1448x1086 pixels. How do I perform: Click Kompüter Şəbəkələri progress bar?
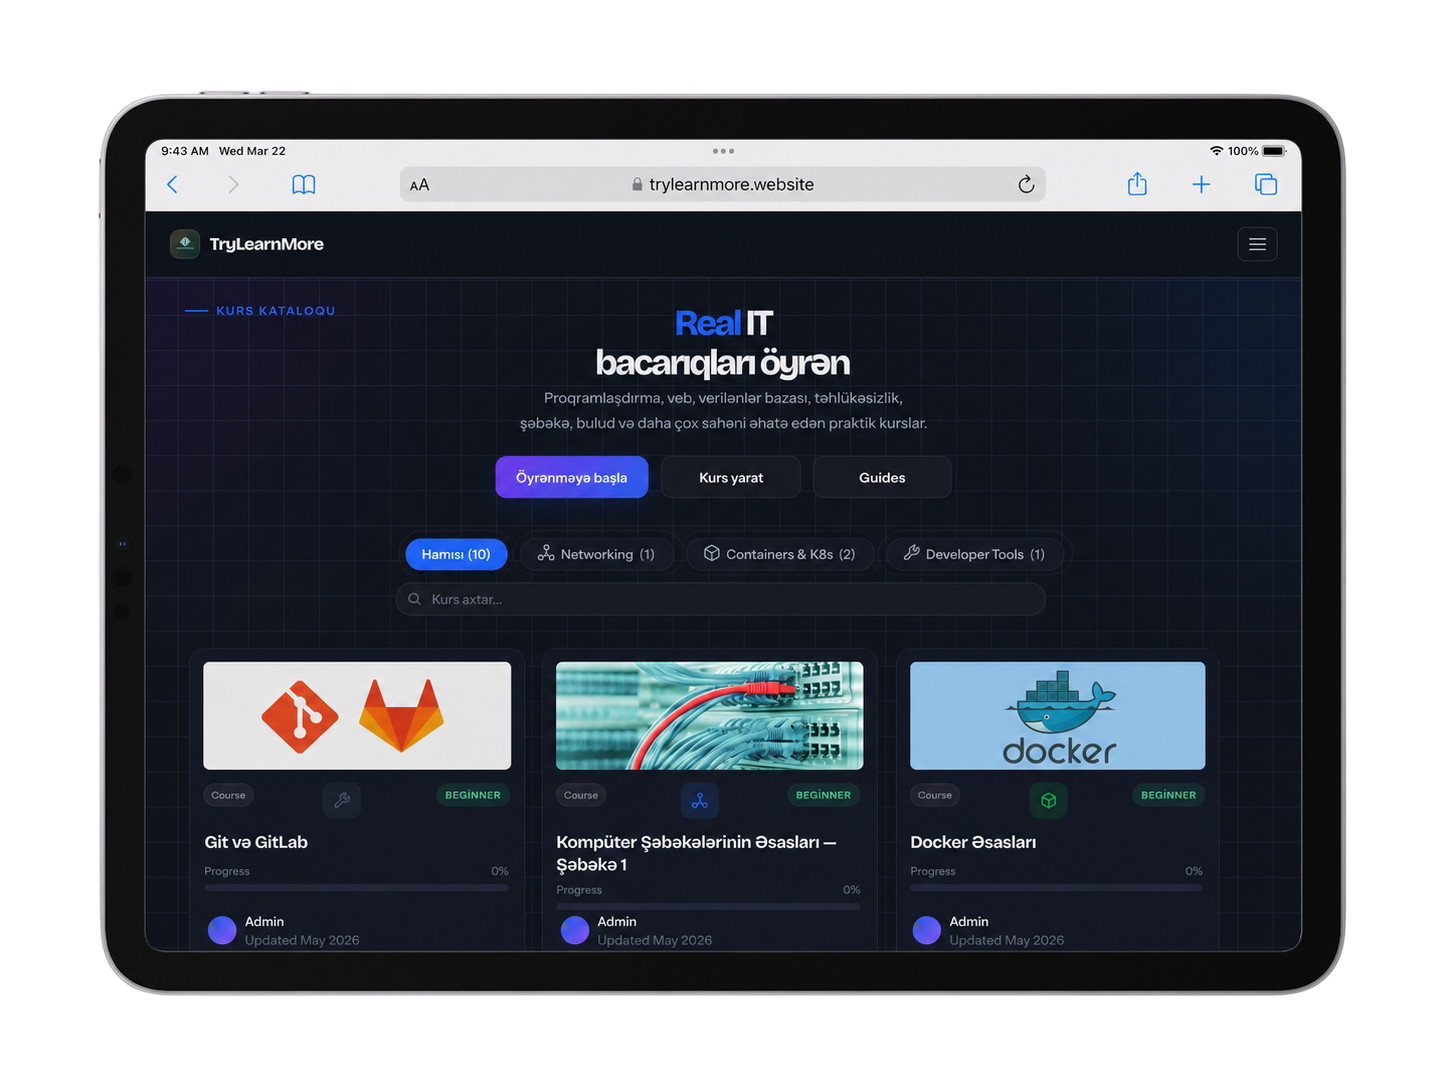coord(708,906)
